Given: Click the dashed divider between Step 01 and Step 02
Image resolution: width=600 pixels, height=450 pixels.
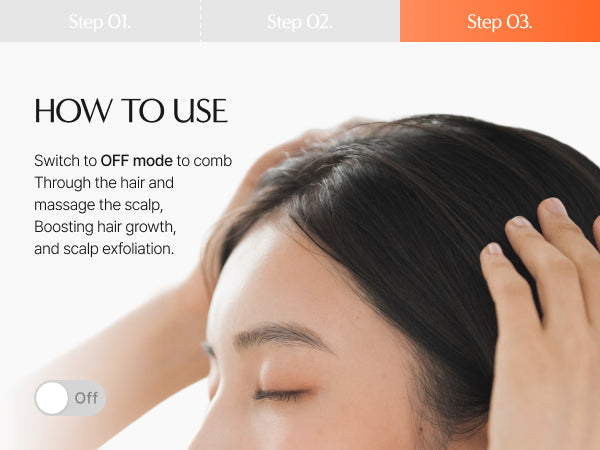Looking at the screenshot, I should (x=201, y=21).
